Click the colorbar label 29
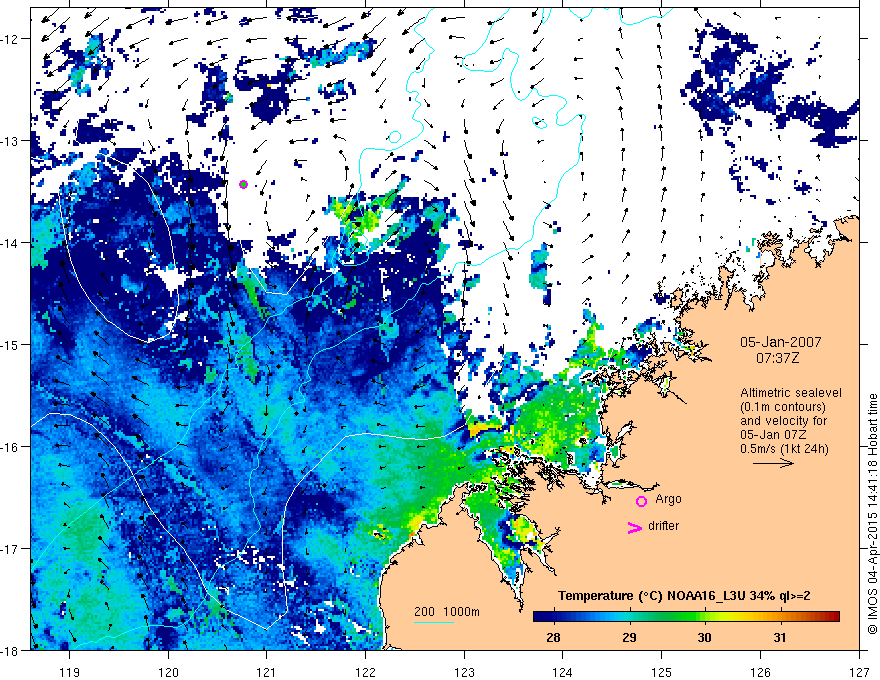This screenshot has height=680, width=880. [629, 637]
